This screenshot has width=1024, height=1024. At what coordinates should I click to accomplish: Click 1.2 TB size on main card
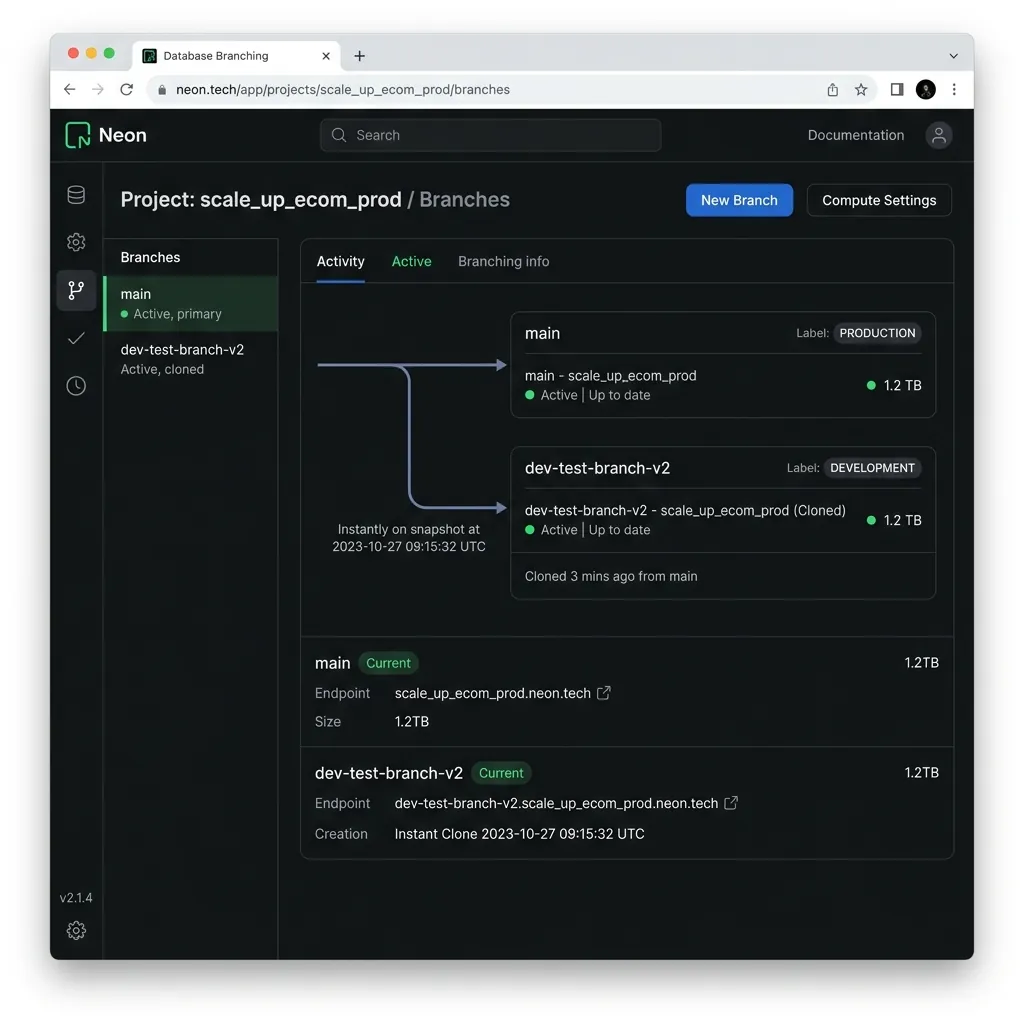(903, 385)
